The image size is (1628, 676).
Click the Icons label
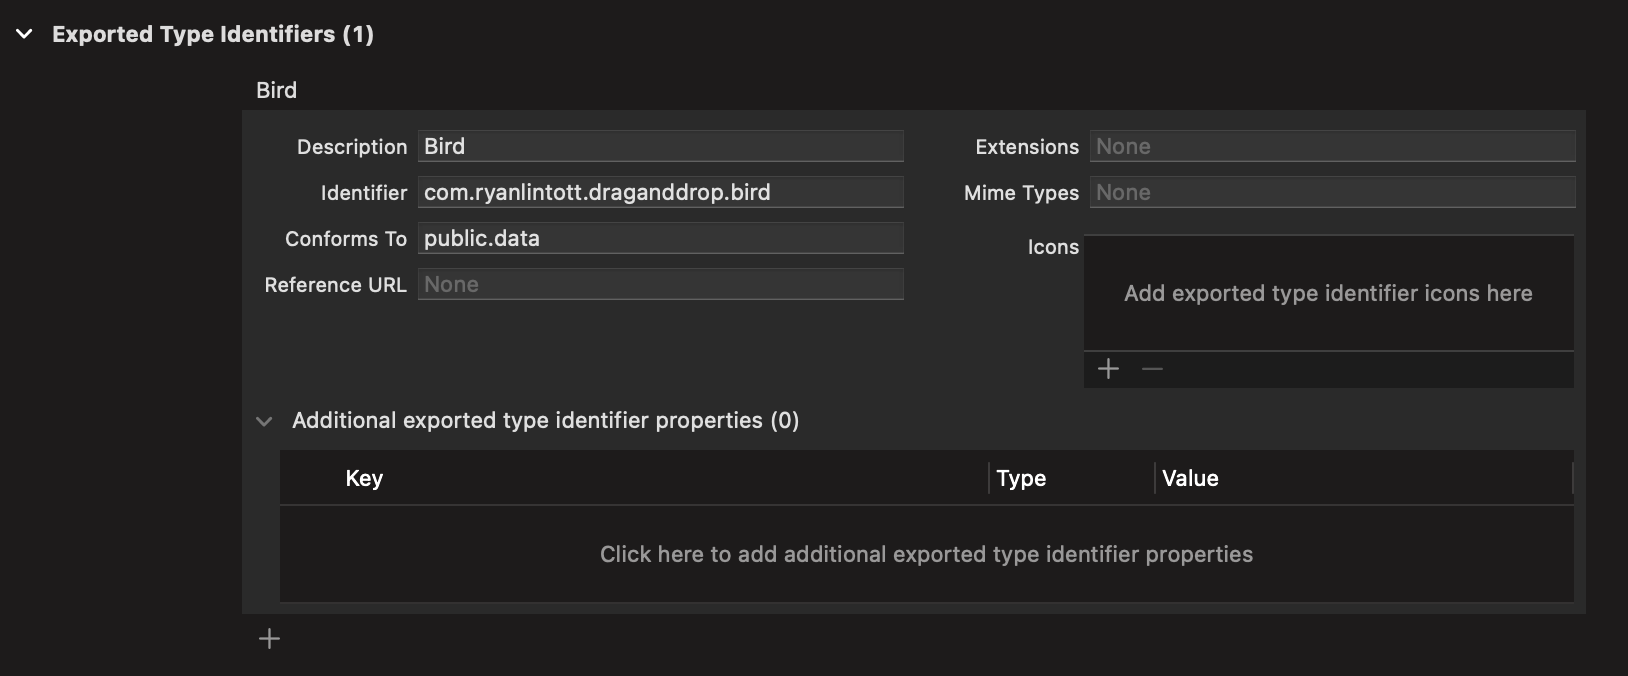click(x=1053, y=247)
